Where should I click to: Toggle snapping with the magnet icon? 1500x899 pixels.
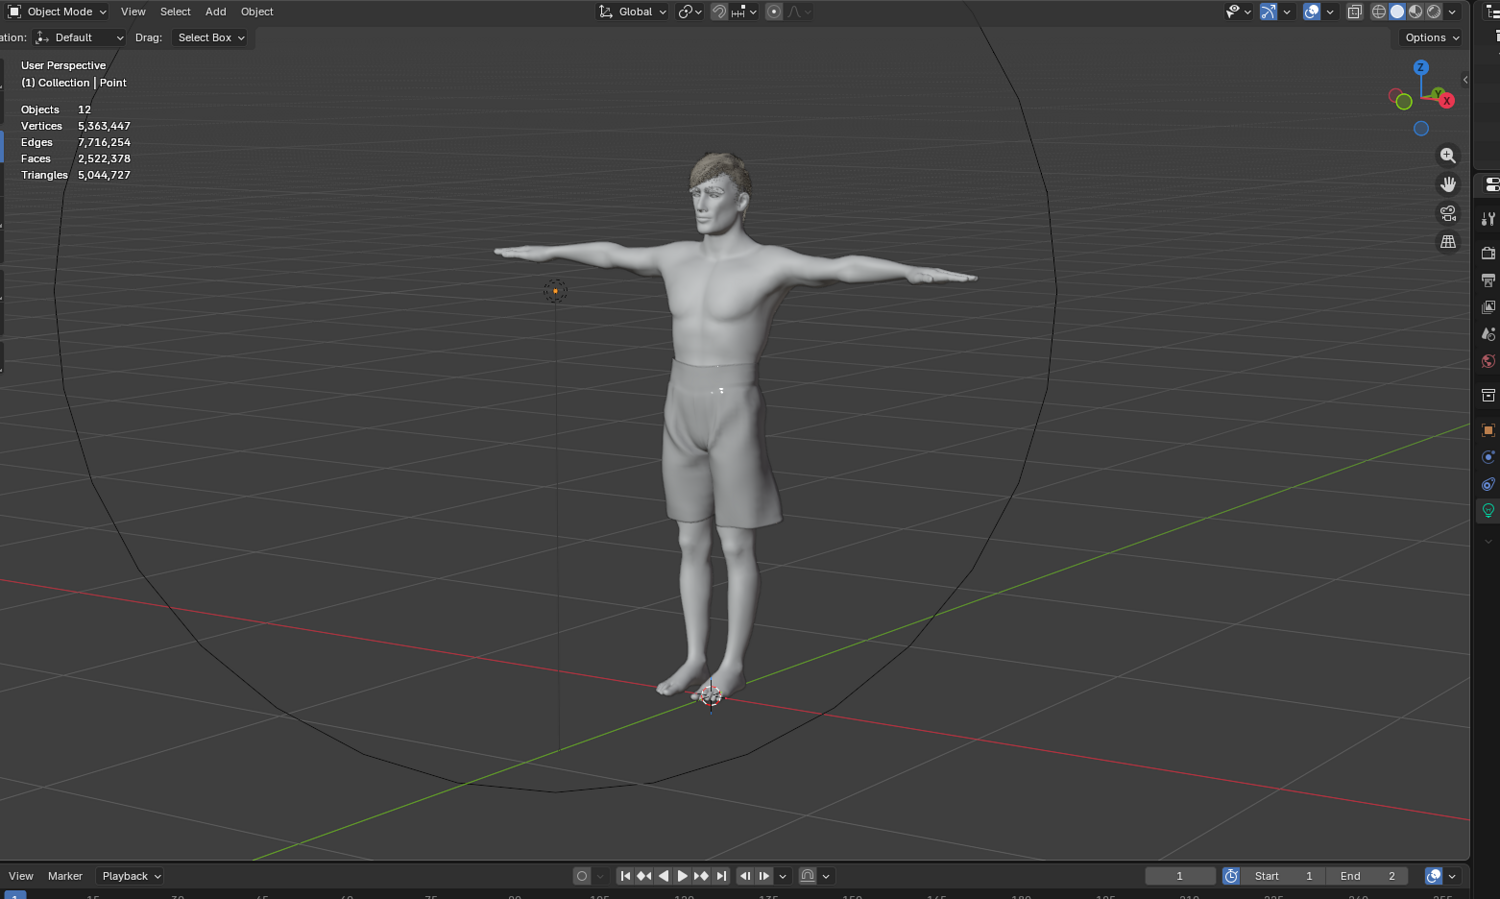pyautogui.click(x=719, y=12)
